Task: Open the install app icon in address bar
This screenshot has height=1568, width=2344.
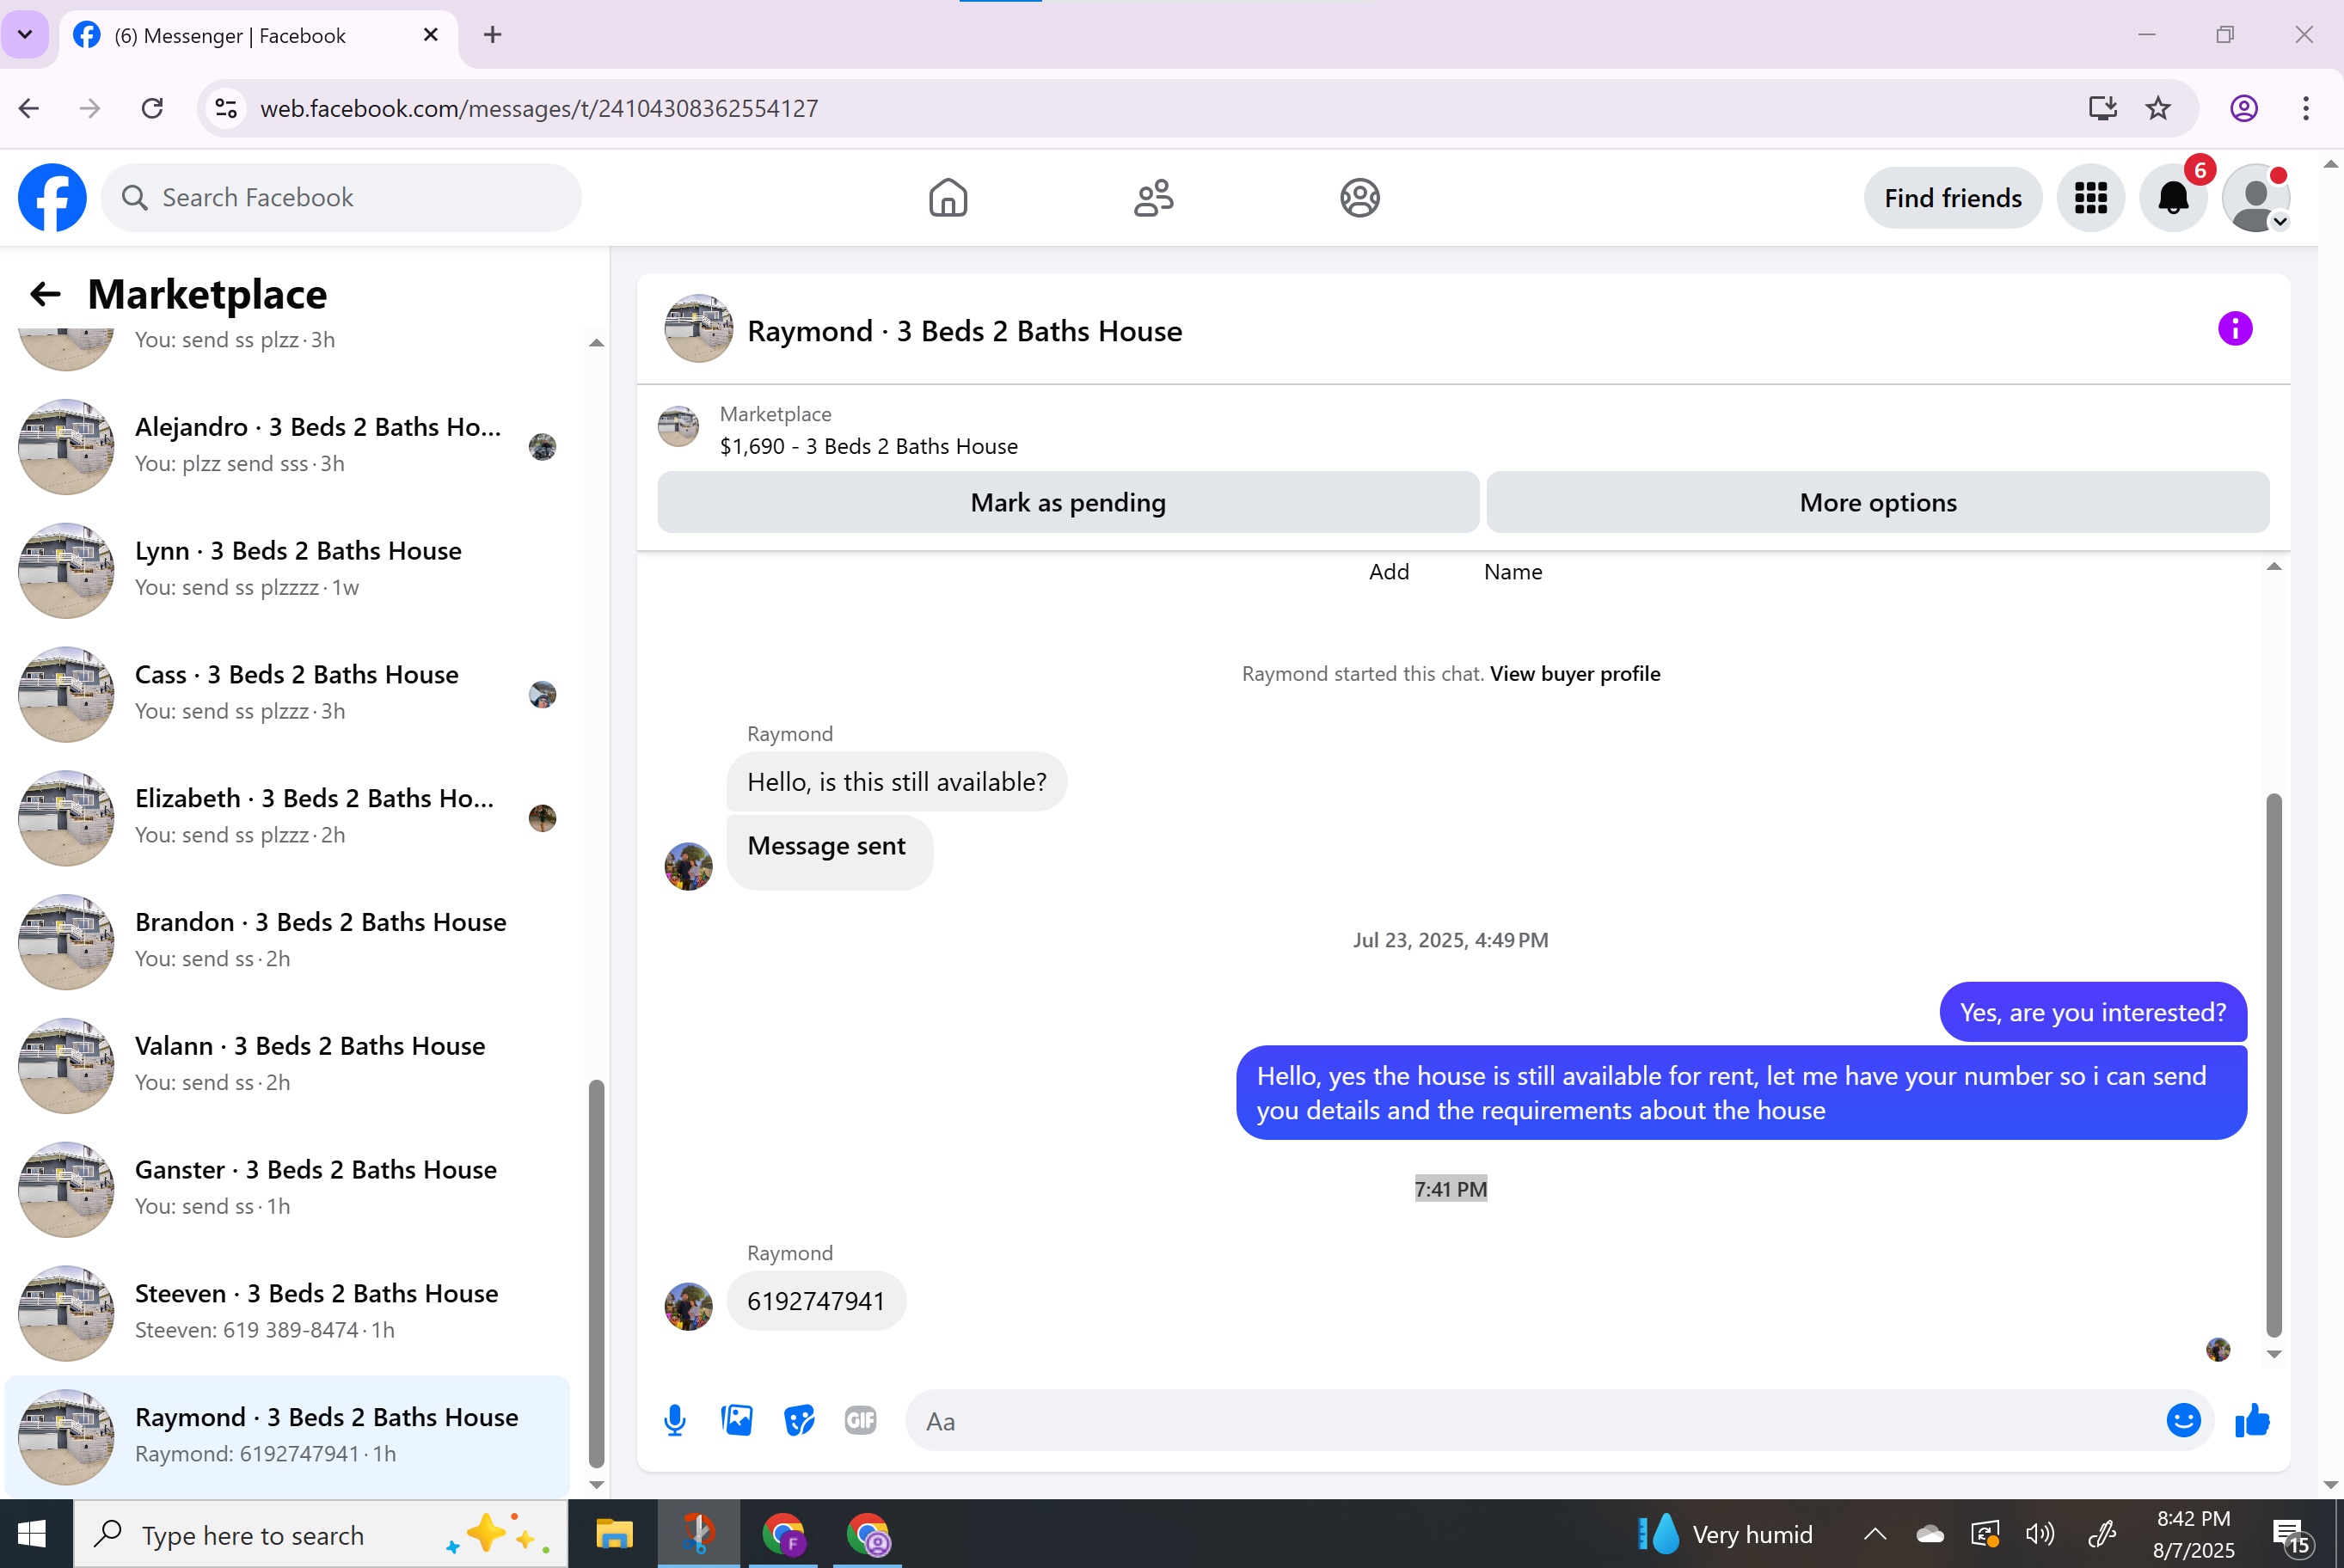Action: 2102,108
